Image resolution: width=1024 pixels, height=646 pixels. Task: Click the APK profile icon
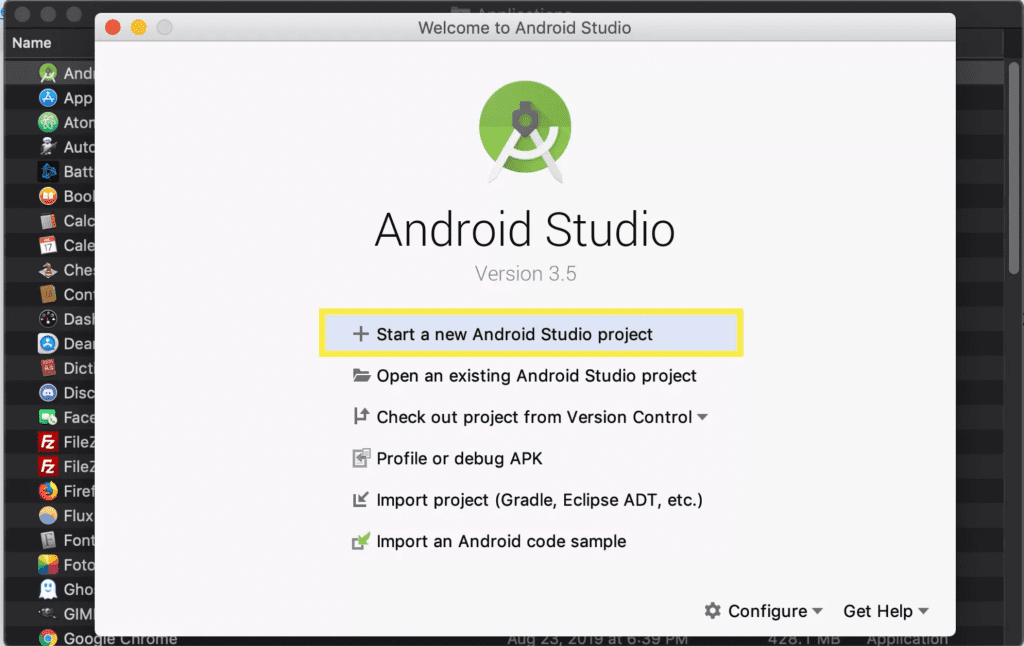[x=361, y=458]
